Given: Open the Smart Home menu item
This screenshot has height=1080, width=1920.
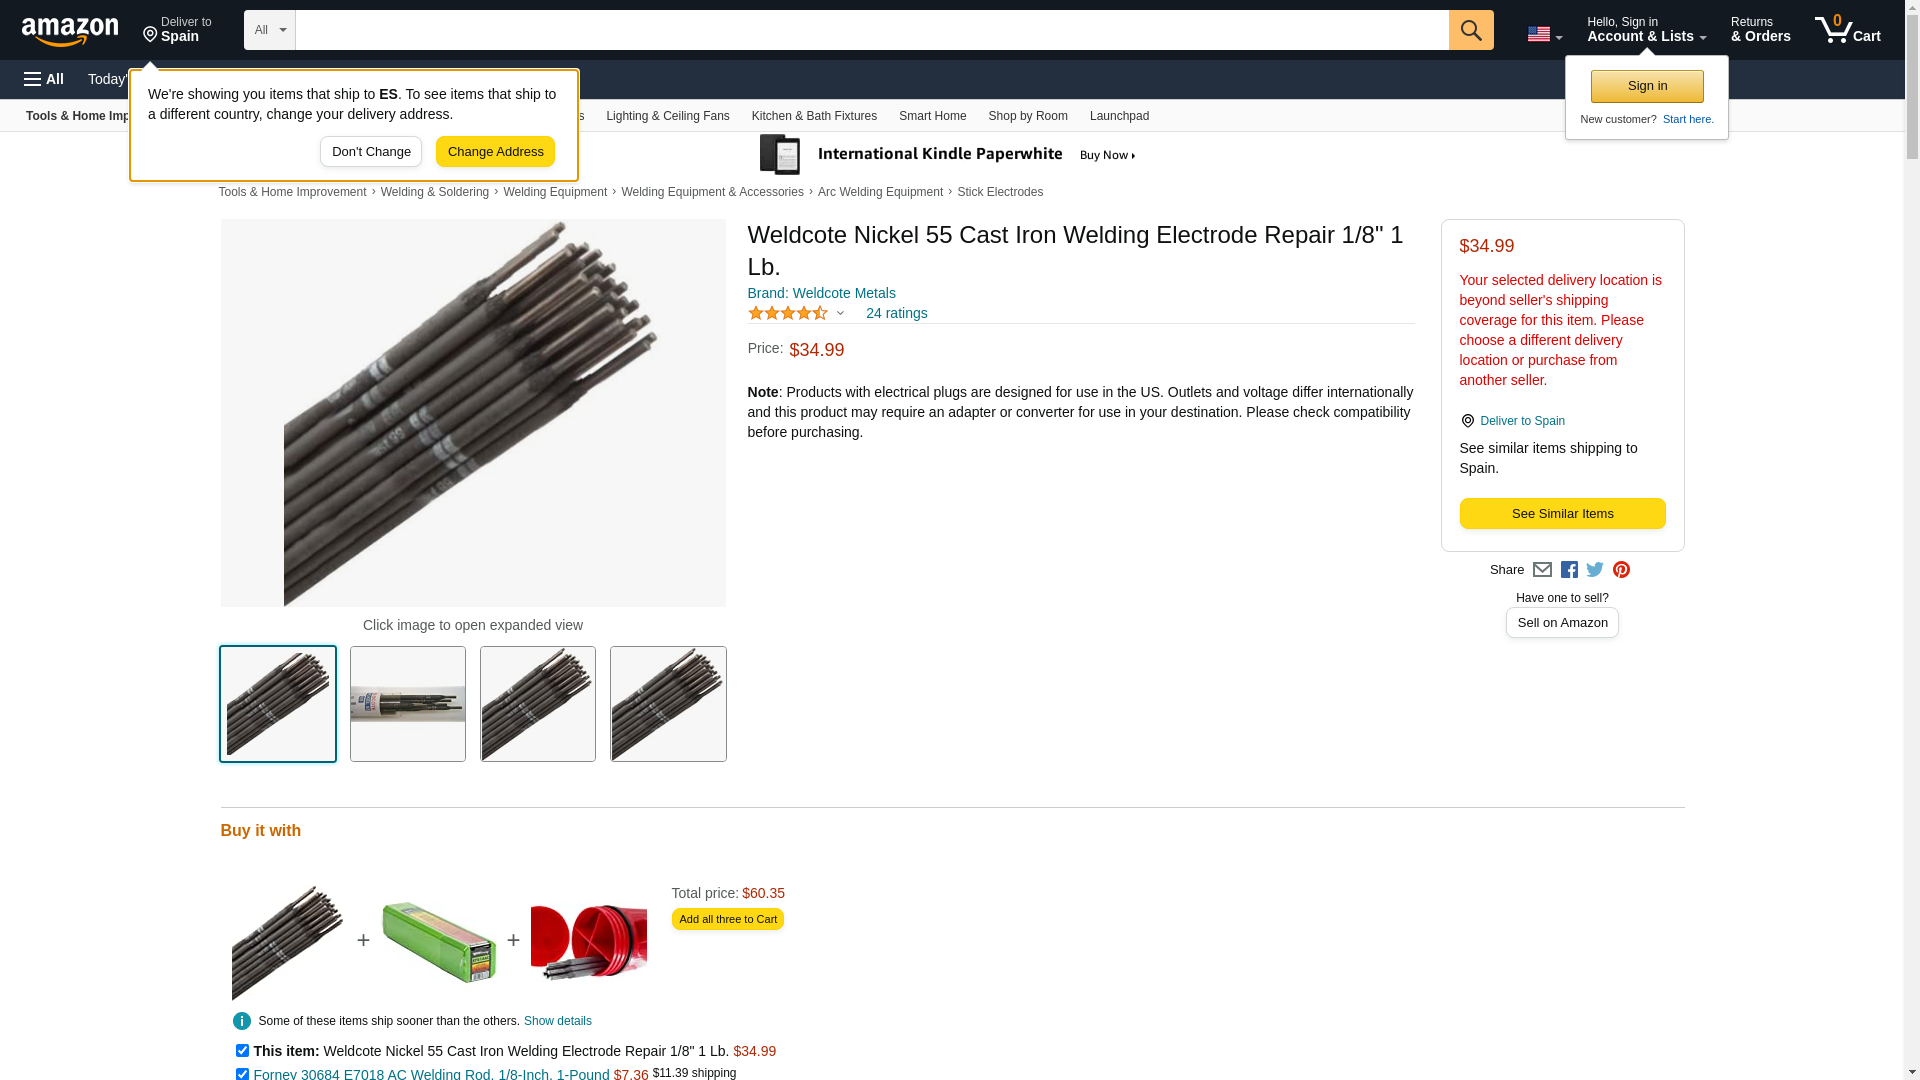Looking at the screenshot, I should click(932, 116).
